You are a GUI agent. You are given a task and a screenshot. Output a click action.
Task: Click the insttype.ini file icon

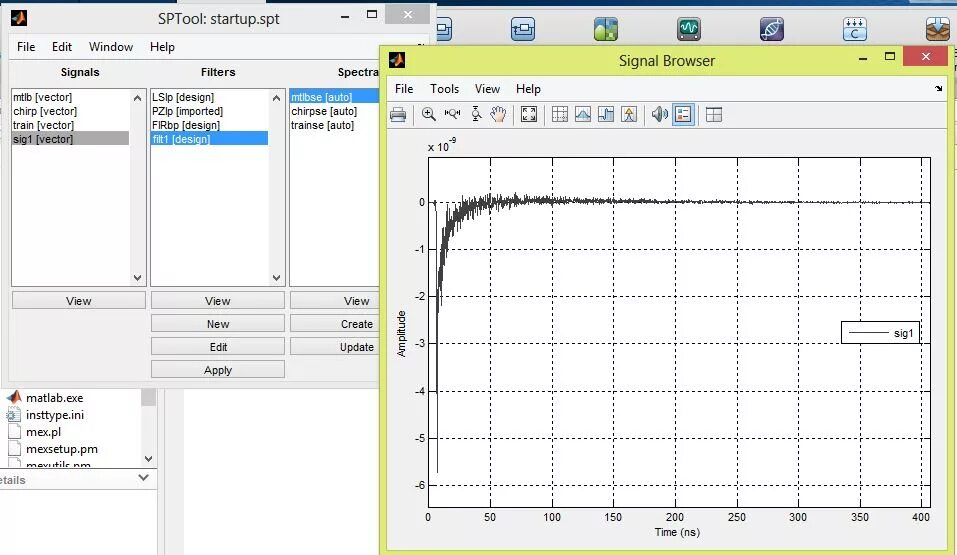click(13, 415)
